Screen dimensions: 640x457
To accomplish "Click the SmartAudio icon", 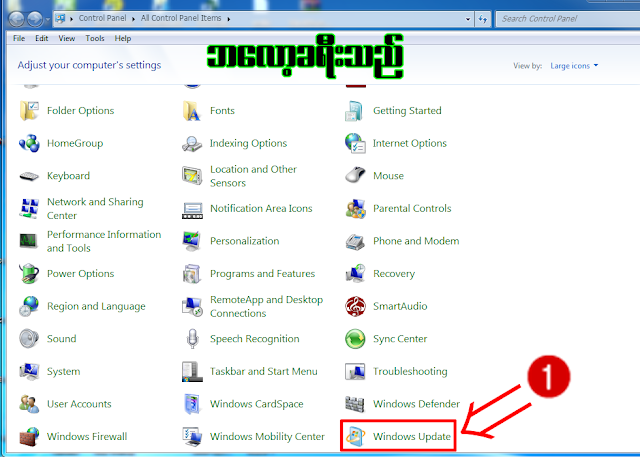I will click(355, 306).
